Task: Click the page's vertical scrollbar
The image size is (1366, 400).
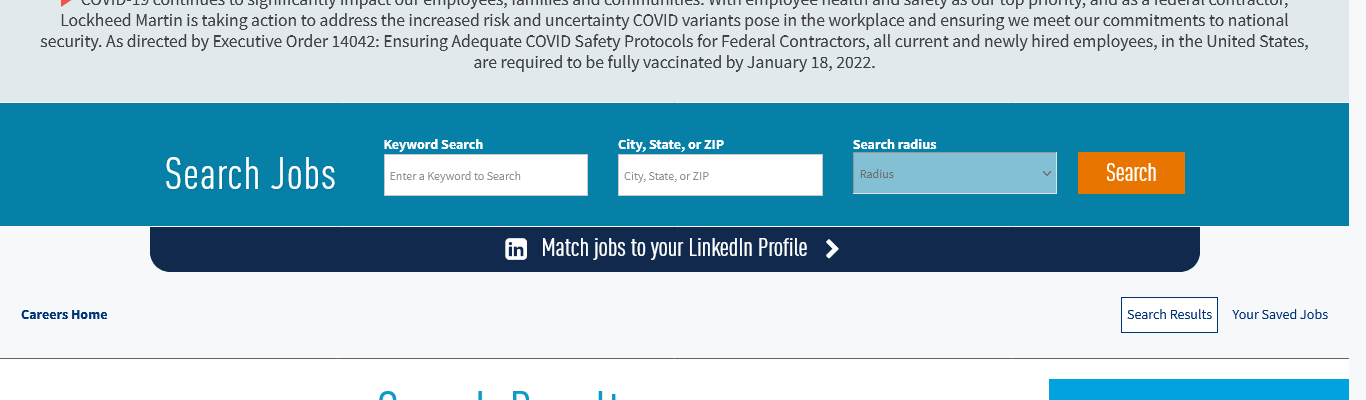Action: click(x=1357, y=200)
